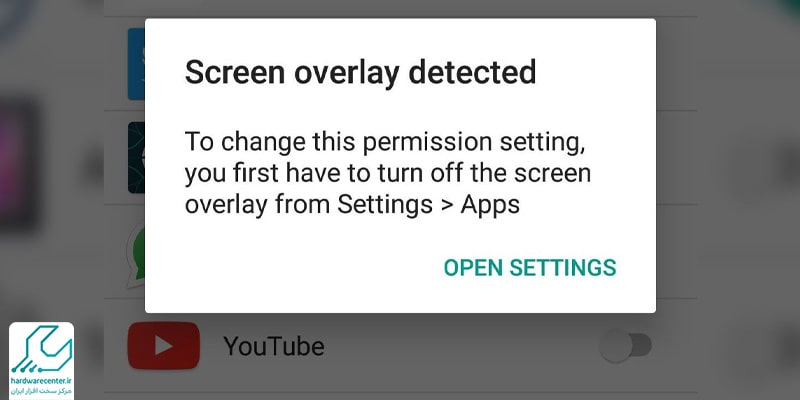Image resolution: width=800 pixels, height=400 pixels.
Task: Click the Persian caption under the logo
Action: click(x=41, y=390)
